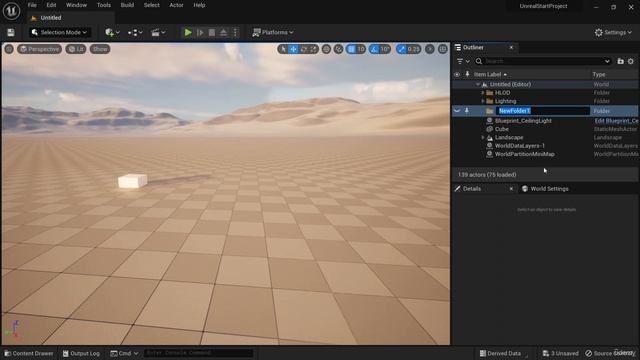This screenshot has width=640, height=360.
Task: Toggle world/local coordinate space globe icon
Action: pos(326,49)
